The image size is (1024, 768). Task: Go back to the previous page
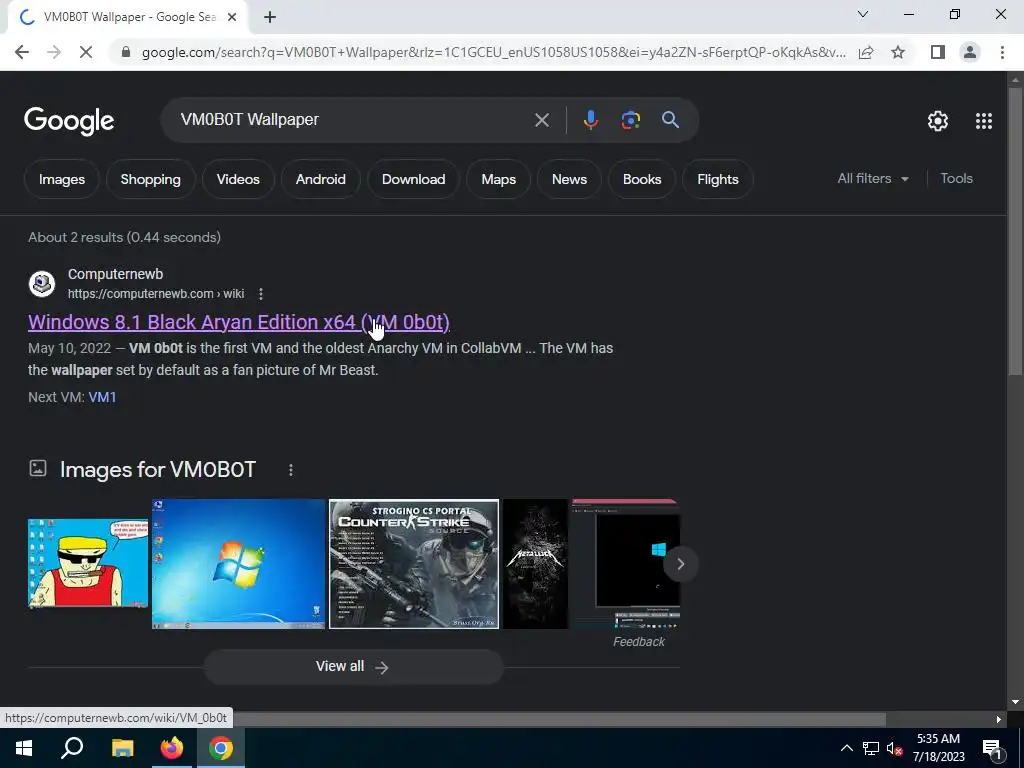click(22, 52)
